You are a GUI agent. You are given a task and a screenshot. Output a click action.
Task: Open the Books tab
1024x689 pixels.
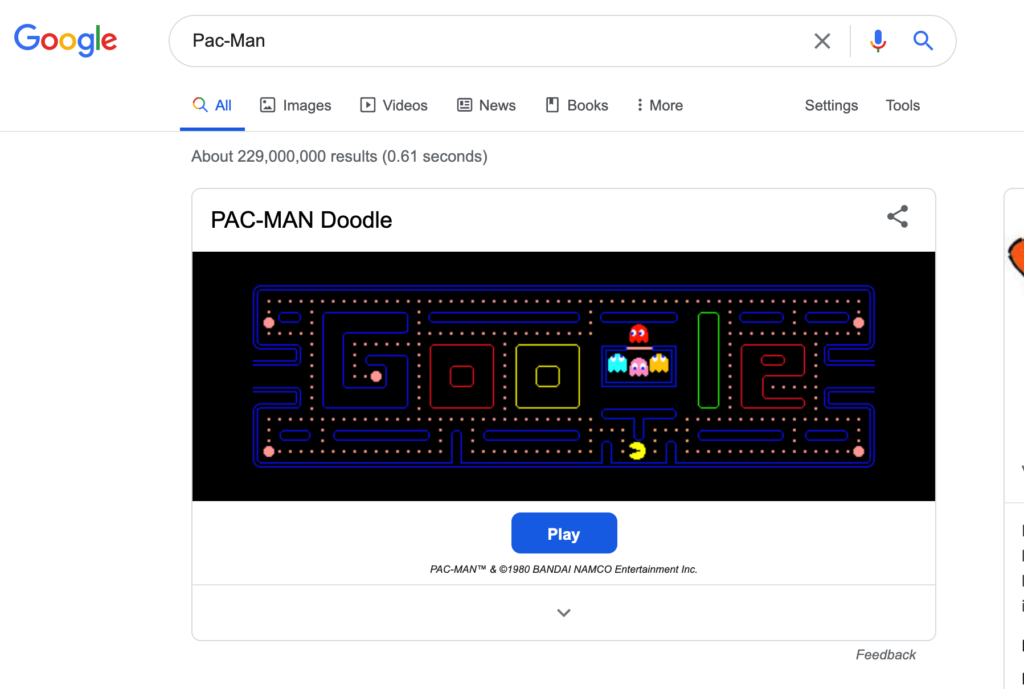click(577, 105)
